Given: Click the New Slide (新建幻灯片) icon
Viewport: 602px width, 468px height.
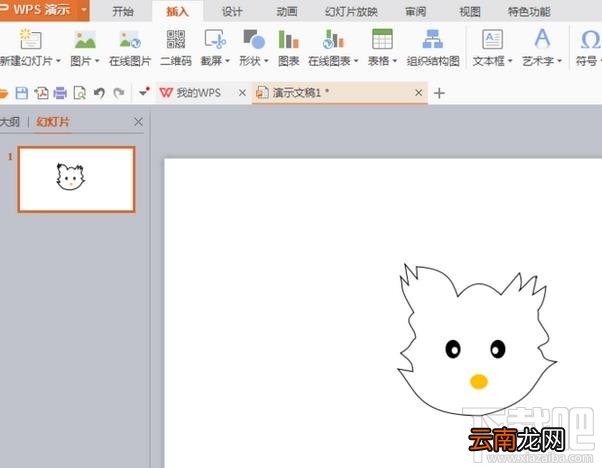Looking at the screenshot, I should click(30, 39).
